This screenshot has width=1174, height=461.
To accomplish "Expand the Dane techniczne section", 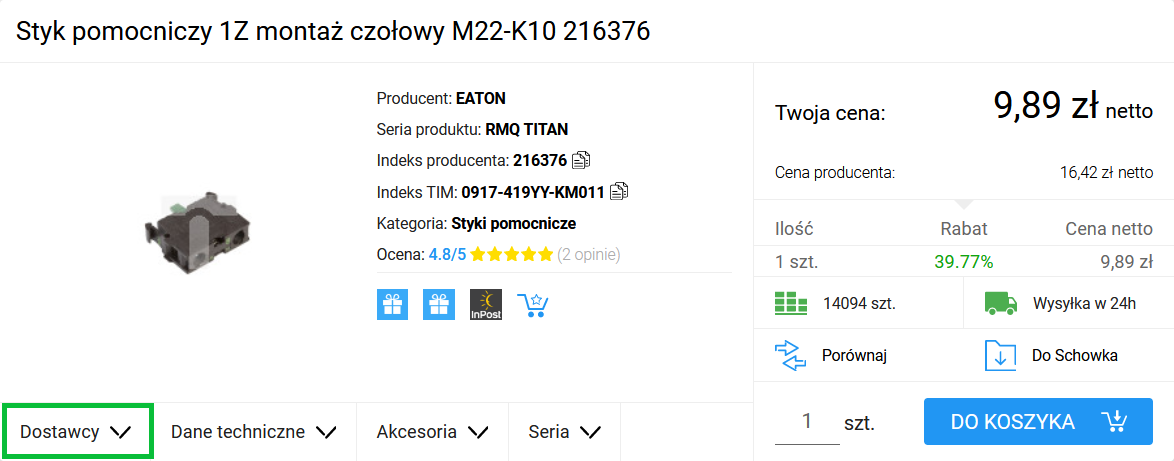I will click(x=255, y=432).
